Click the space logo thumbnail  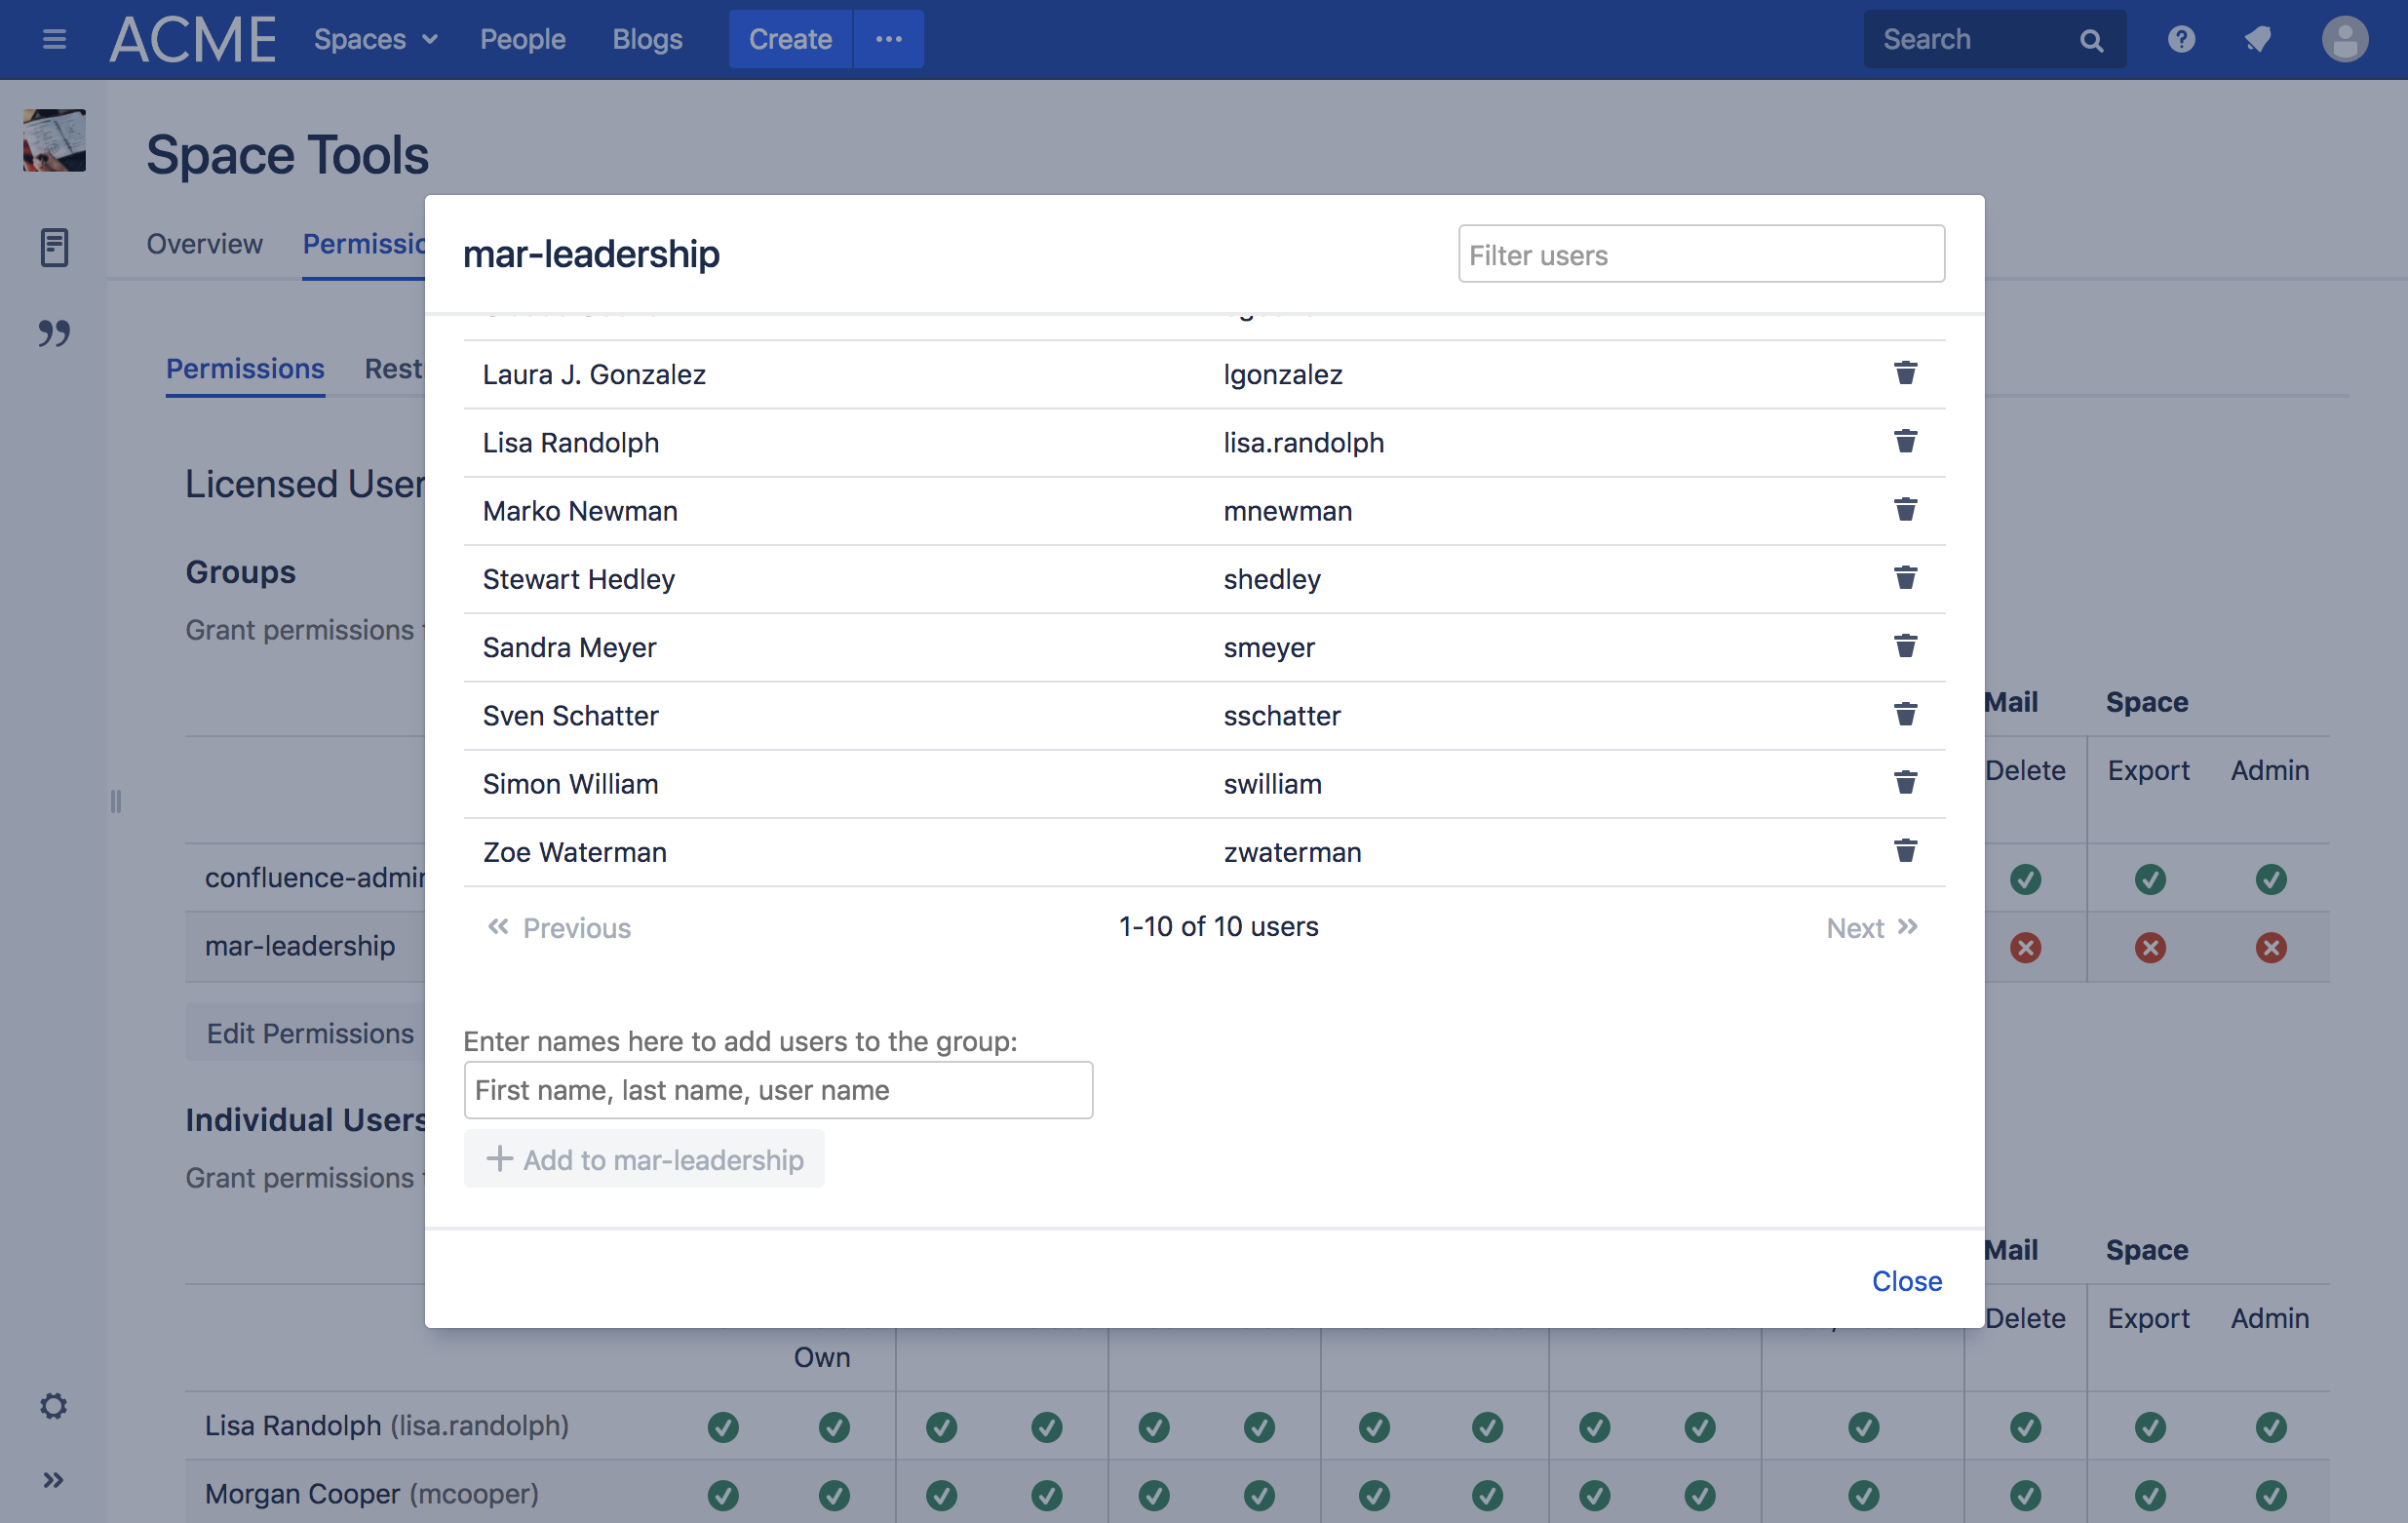[54, 140]
